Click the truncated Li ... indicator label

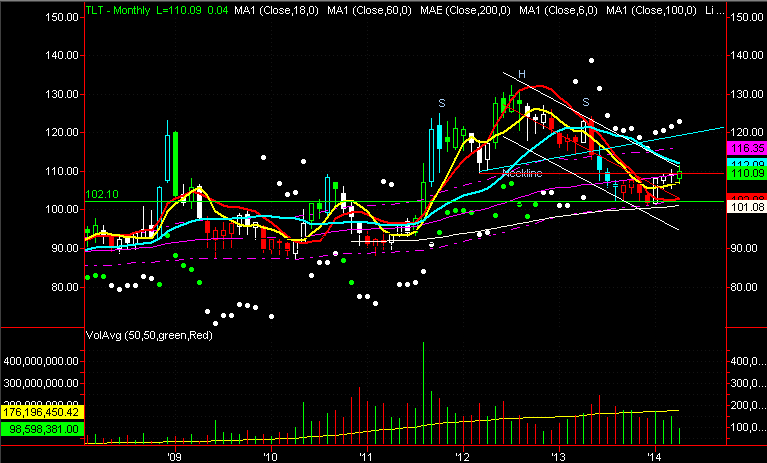(715, 10)
